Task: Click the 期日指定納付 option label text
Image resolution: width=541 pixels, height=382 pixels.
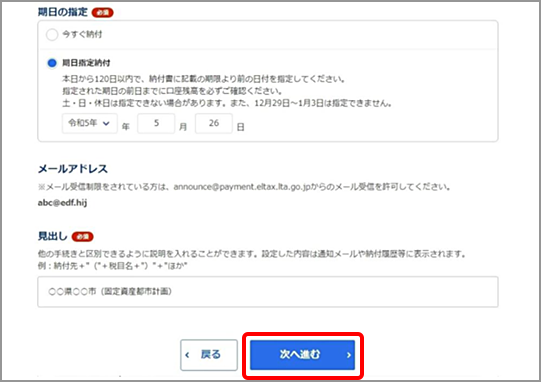Action: (86, 63)
